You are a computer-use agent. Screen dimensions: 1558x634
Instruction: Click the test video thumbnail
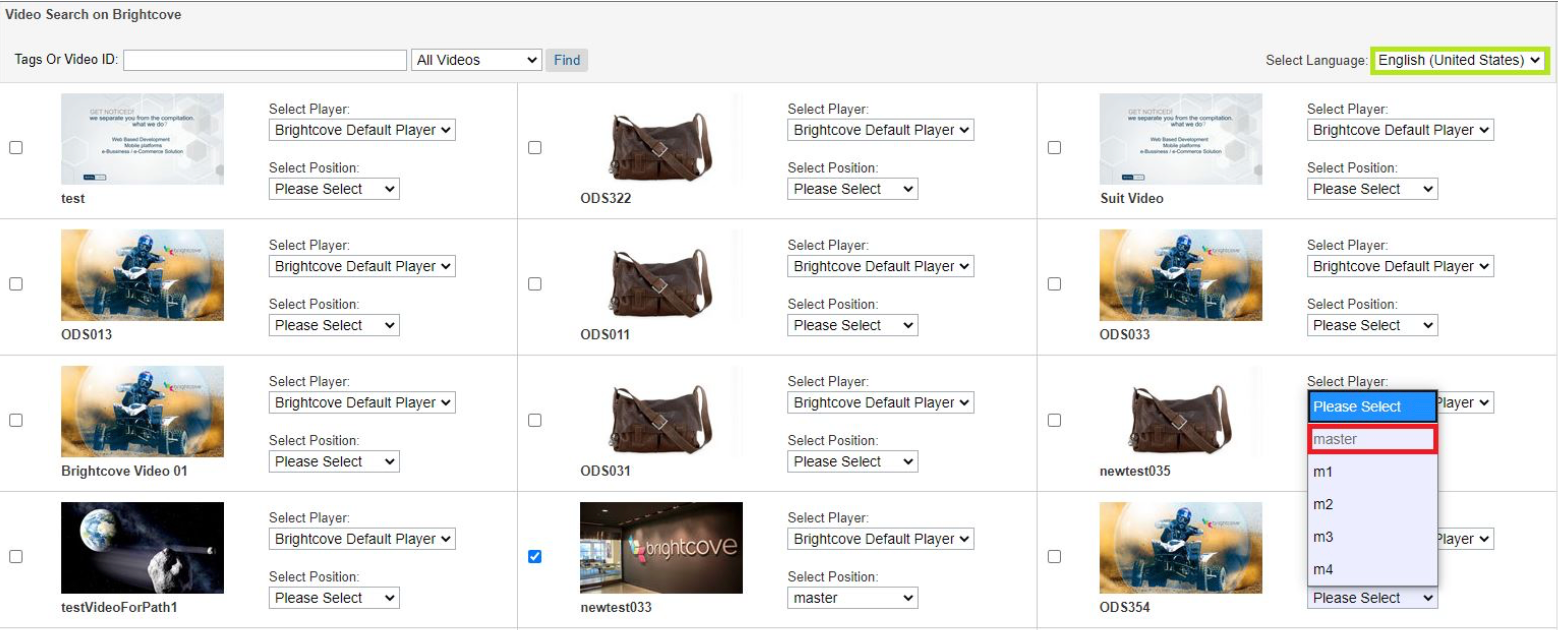[x=142, y=139]
